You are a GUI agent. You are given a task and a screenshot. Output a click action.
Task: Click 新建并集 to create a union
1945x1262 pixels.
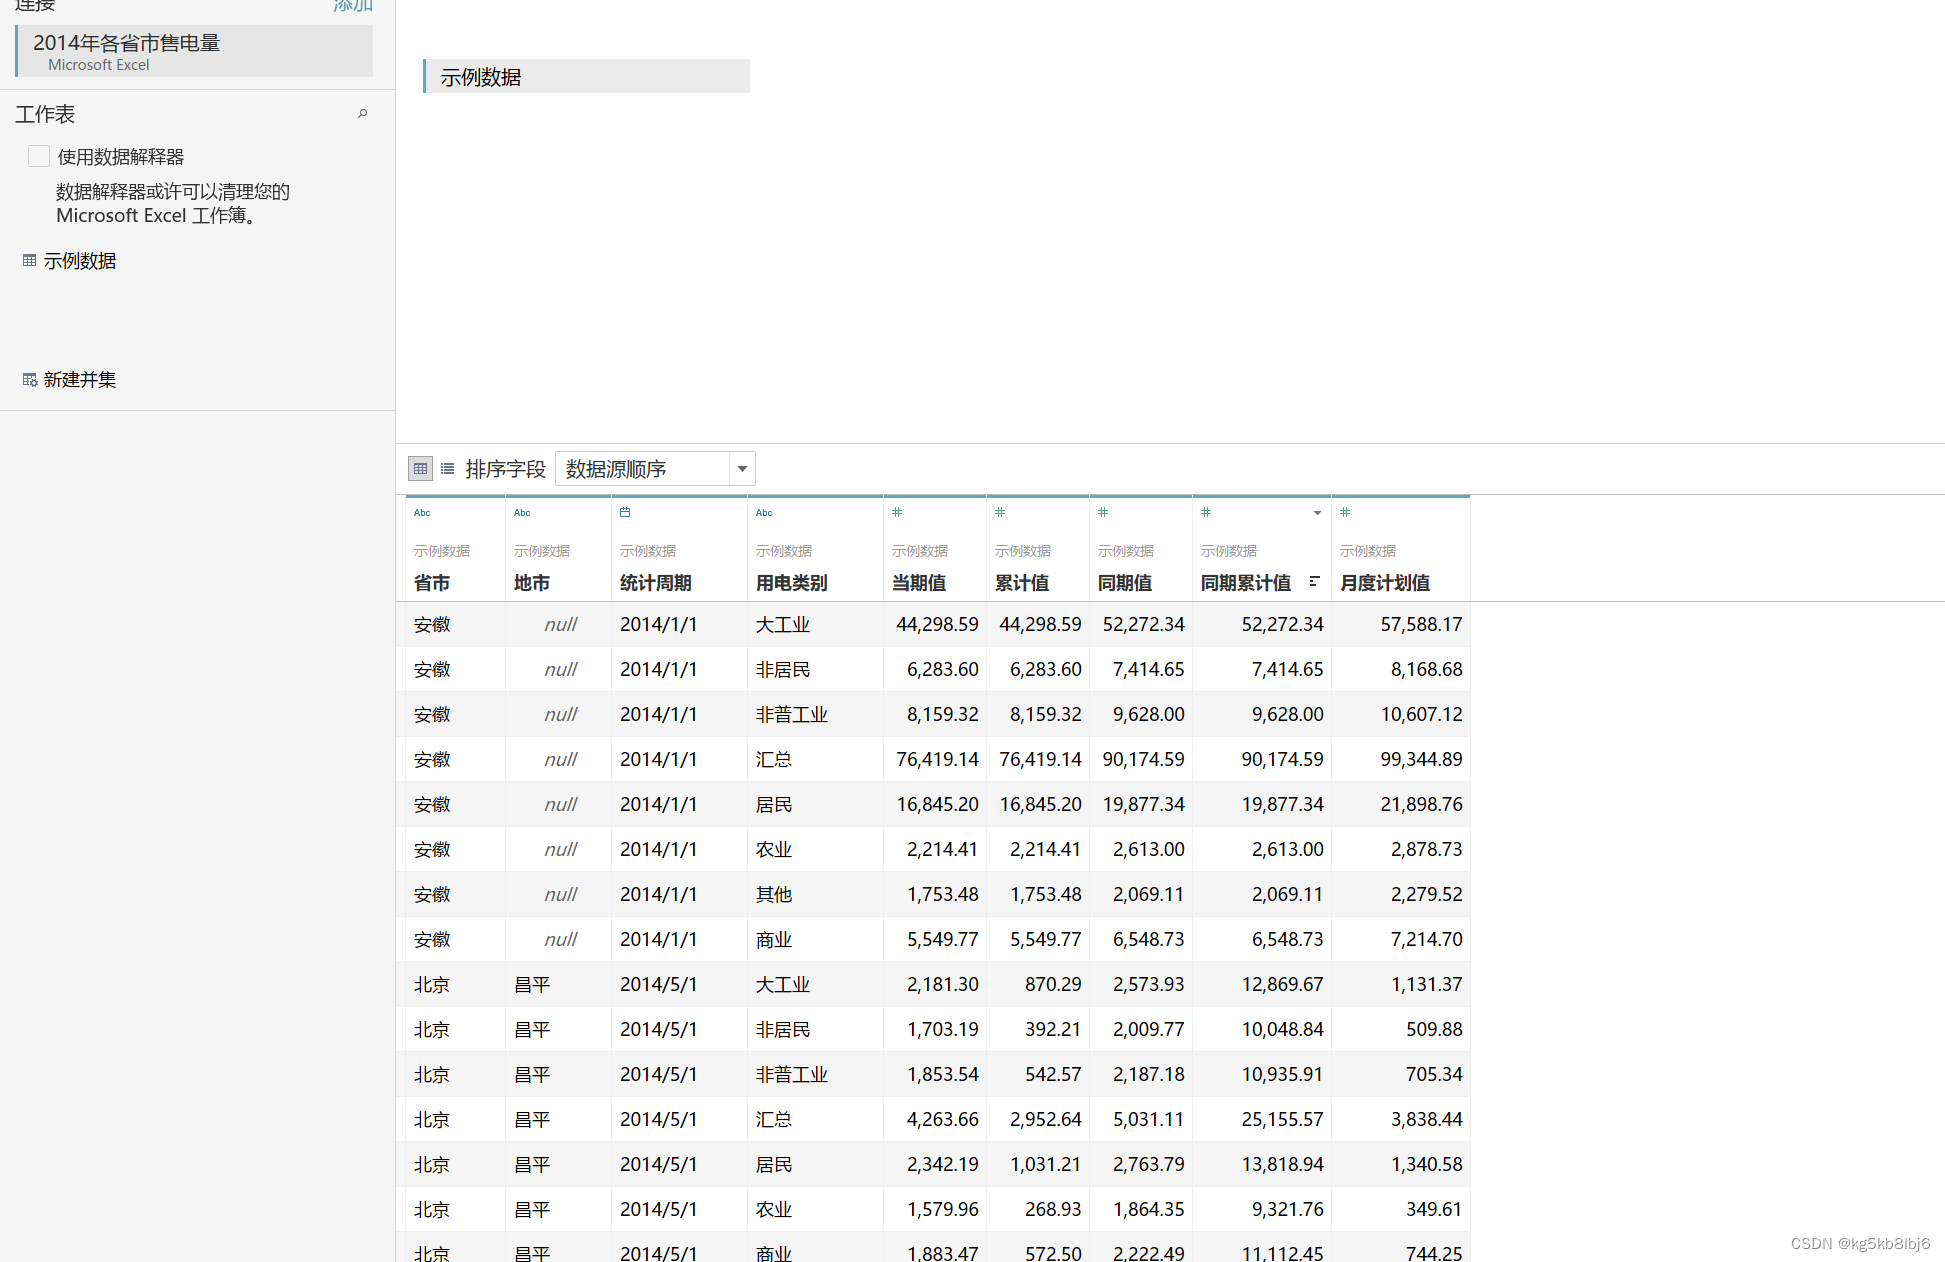point(80,380)
